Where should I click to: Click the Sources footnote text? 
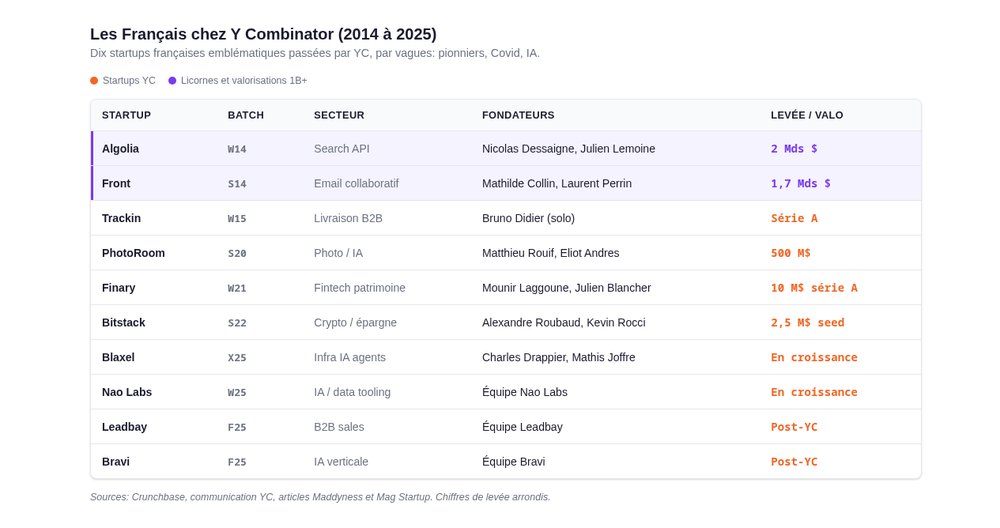(x=320, y=497)
